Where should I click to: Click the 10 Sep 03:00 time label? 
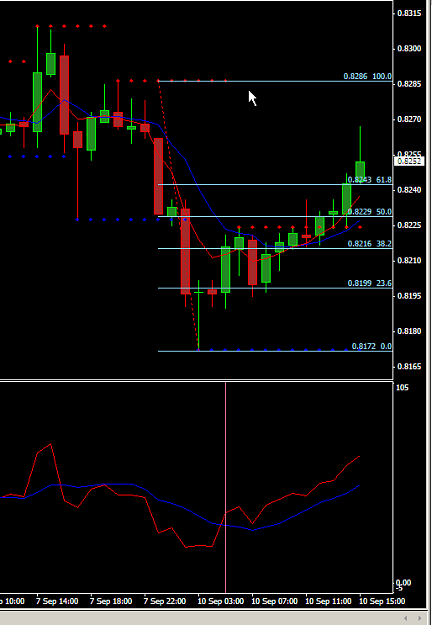tap(220, 601)
